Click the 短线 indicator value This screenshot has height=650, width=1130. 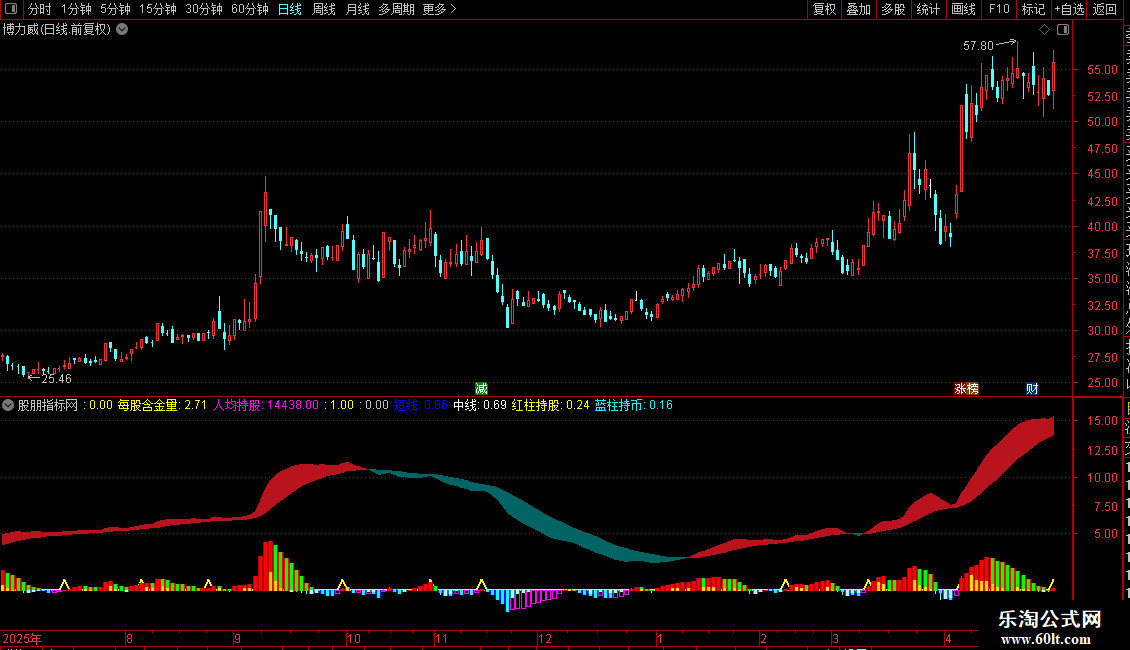tap(420, 405)
